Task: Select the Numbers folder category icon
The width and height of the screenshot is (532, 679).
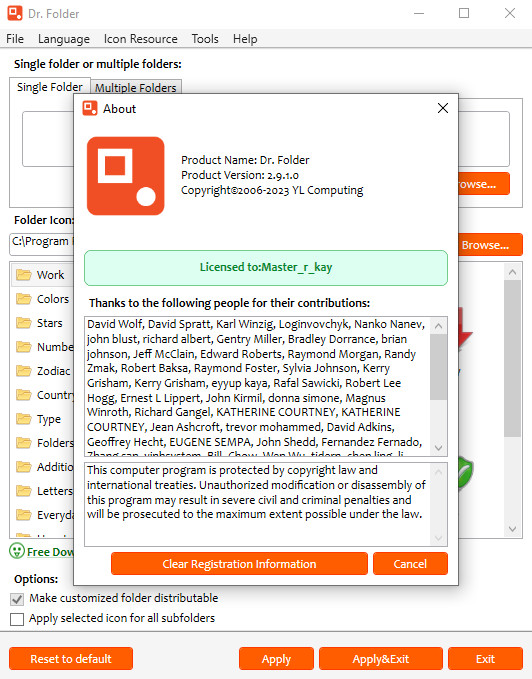Action: [24, 347]
